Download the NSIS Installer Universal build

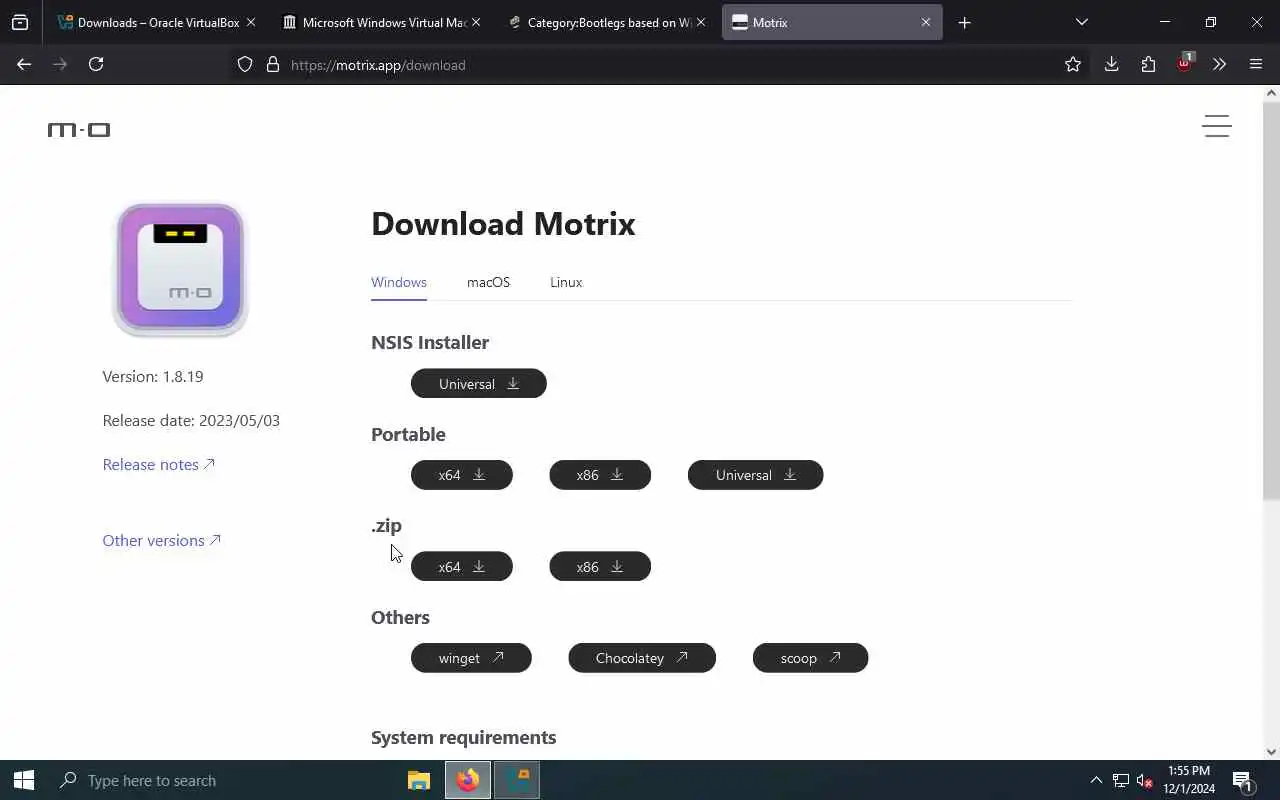coord(478,384)
